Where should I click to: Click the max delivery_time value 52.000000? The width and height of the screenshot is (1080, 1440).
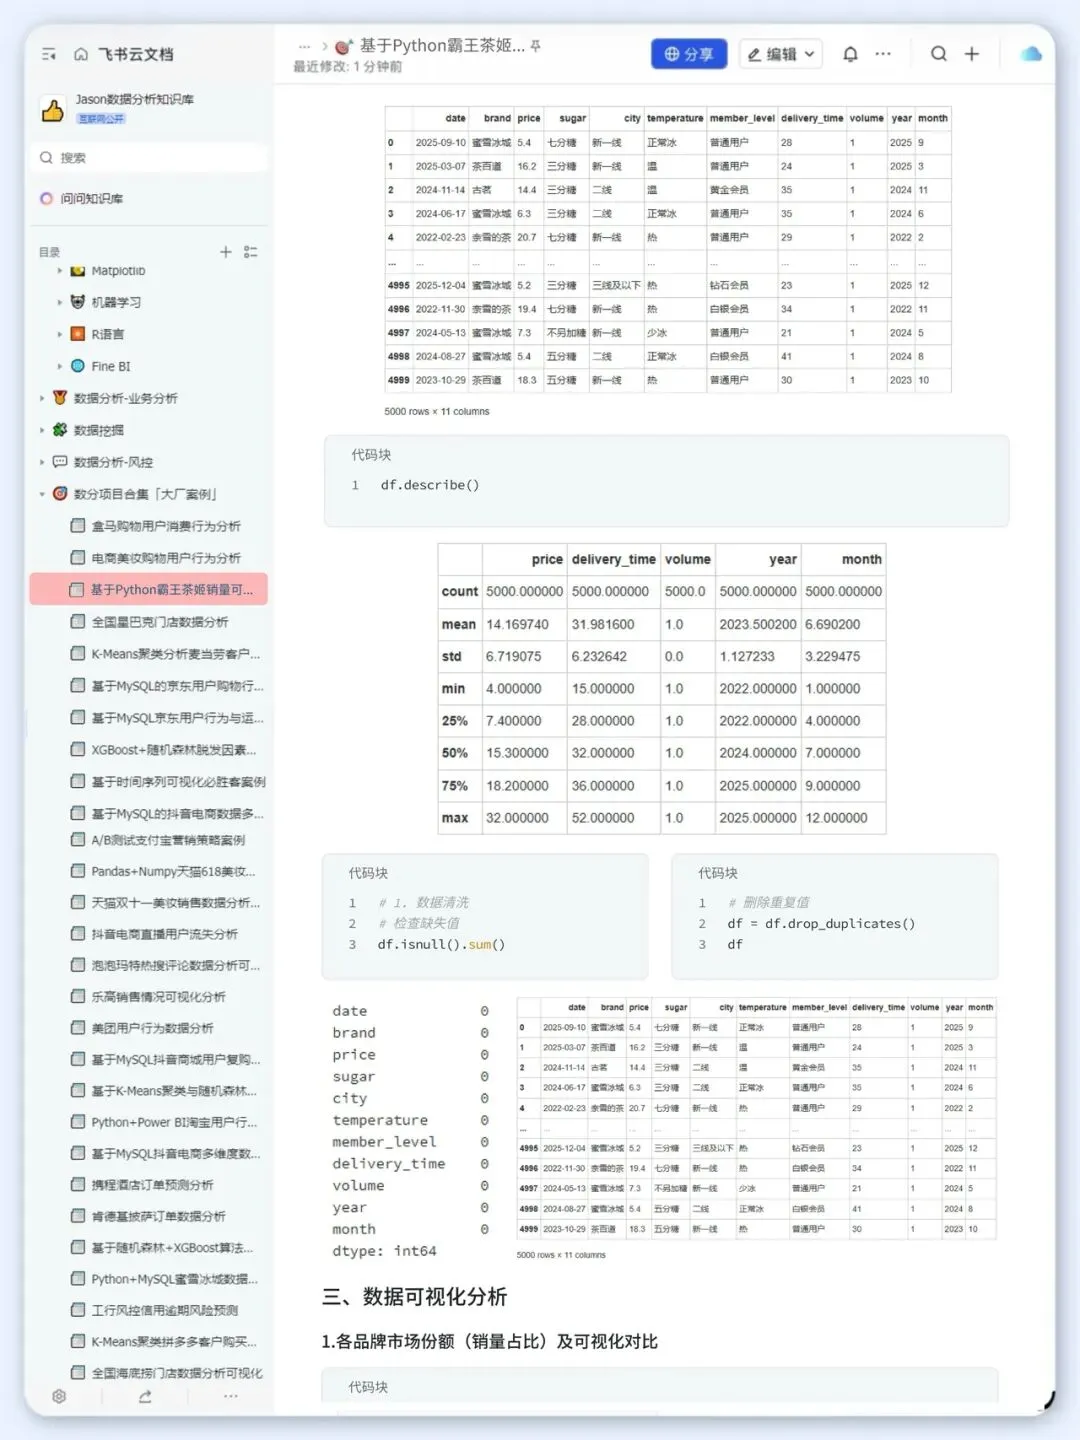click(x=603, y=818)
